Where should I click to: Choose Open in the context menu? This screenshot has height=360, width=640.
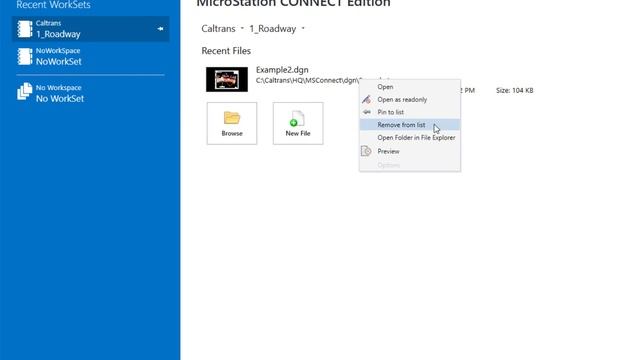click(410, 87)
